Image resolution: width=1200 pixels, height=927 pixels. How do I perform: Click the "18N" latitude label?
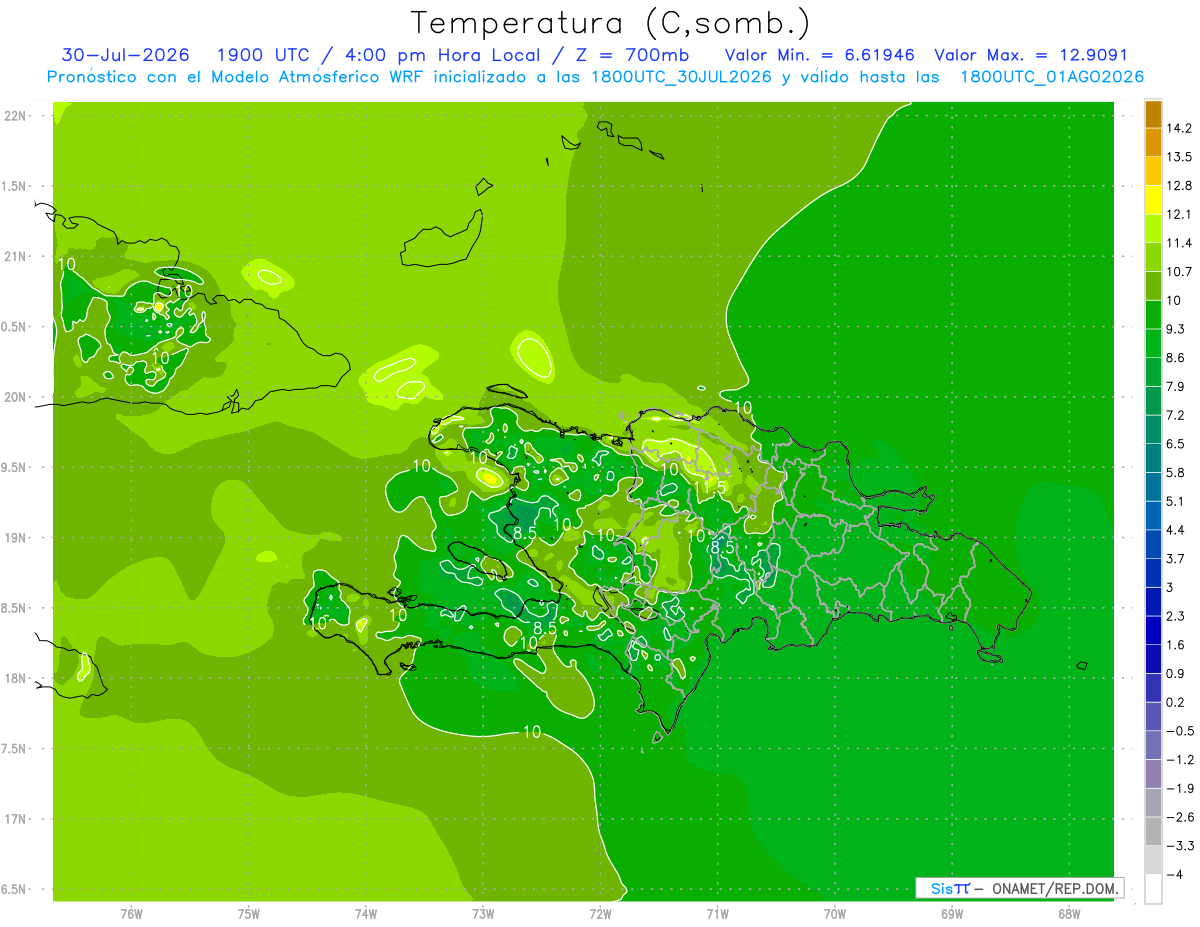pos(15,678)
